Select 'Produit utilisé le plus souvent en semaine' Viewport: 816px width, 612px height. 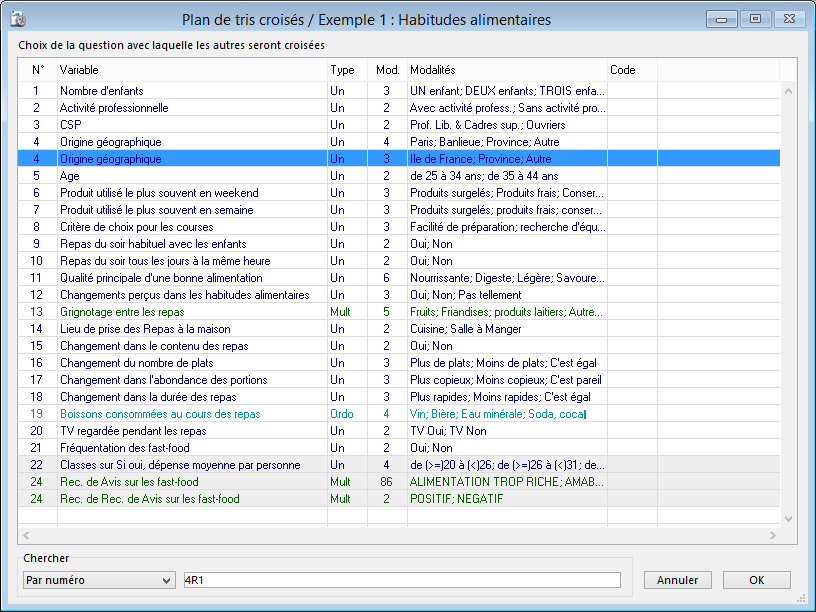coord(399,210)
